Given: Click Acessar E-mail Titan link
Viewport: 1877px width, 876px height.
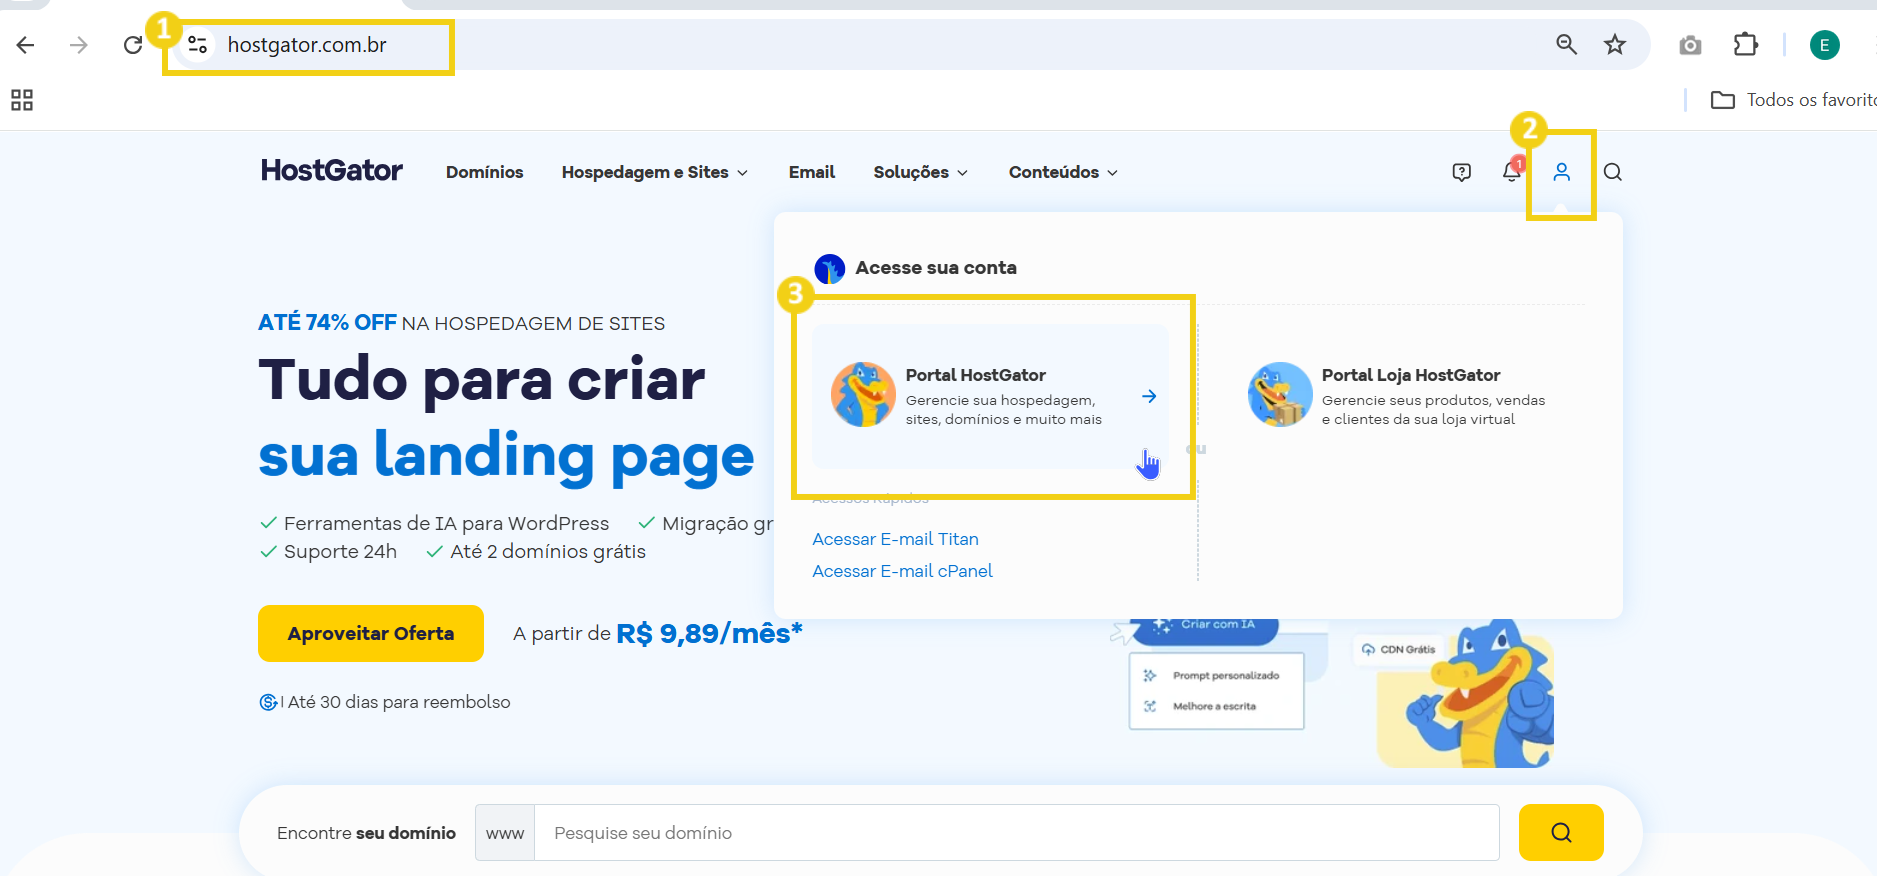Looking at the screenshot, I should click(x=895, y=539).
